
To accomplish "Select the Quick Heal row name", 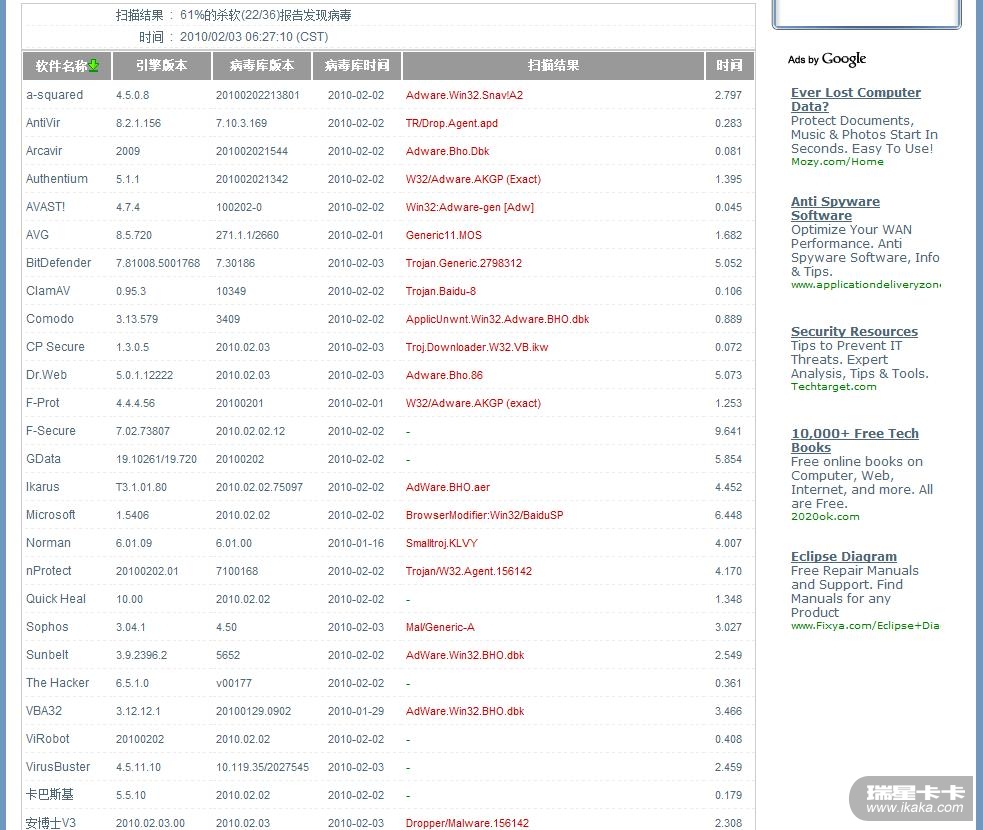I will tap(56, 599).
